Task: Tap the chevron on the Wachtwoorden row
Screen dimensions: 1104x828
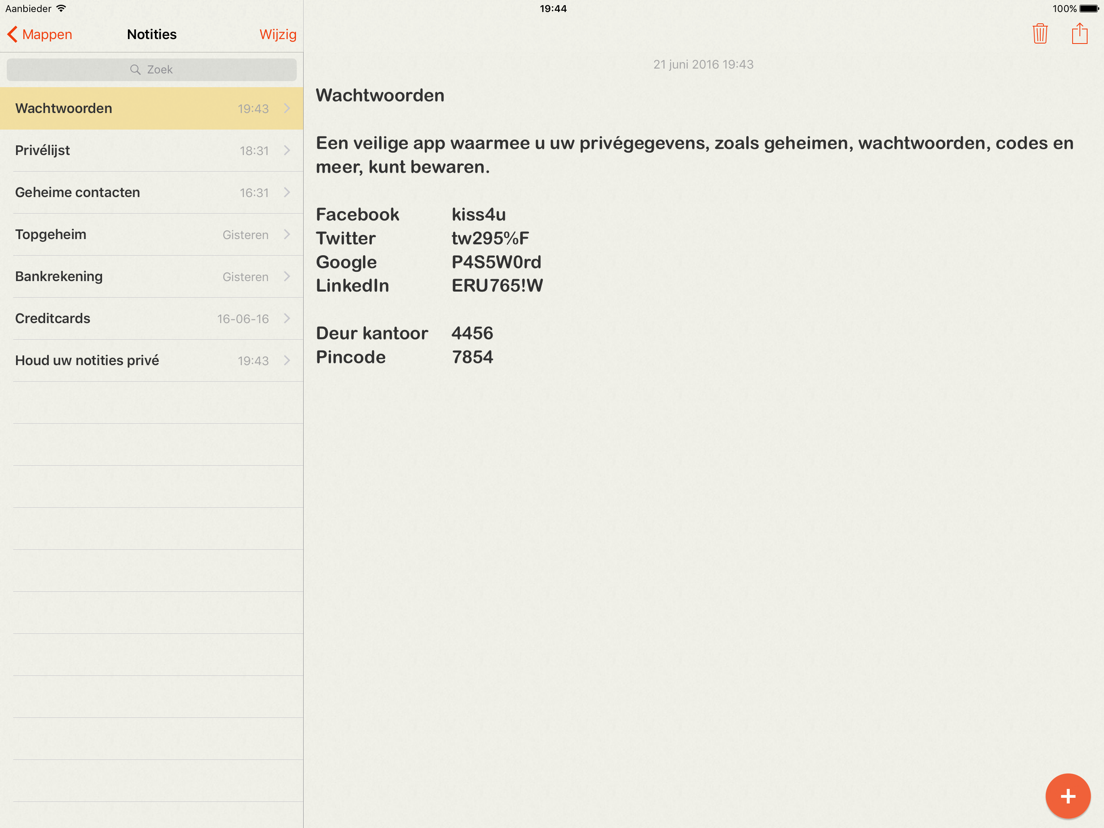Action: 287,108
